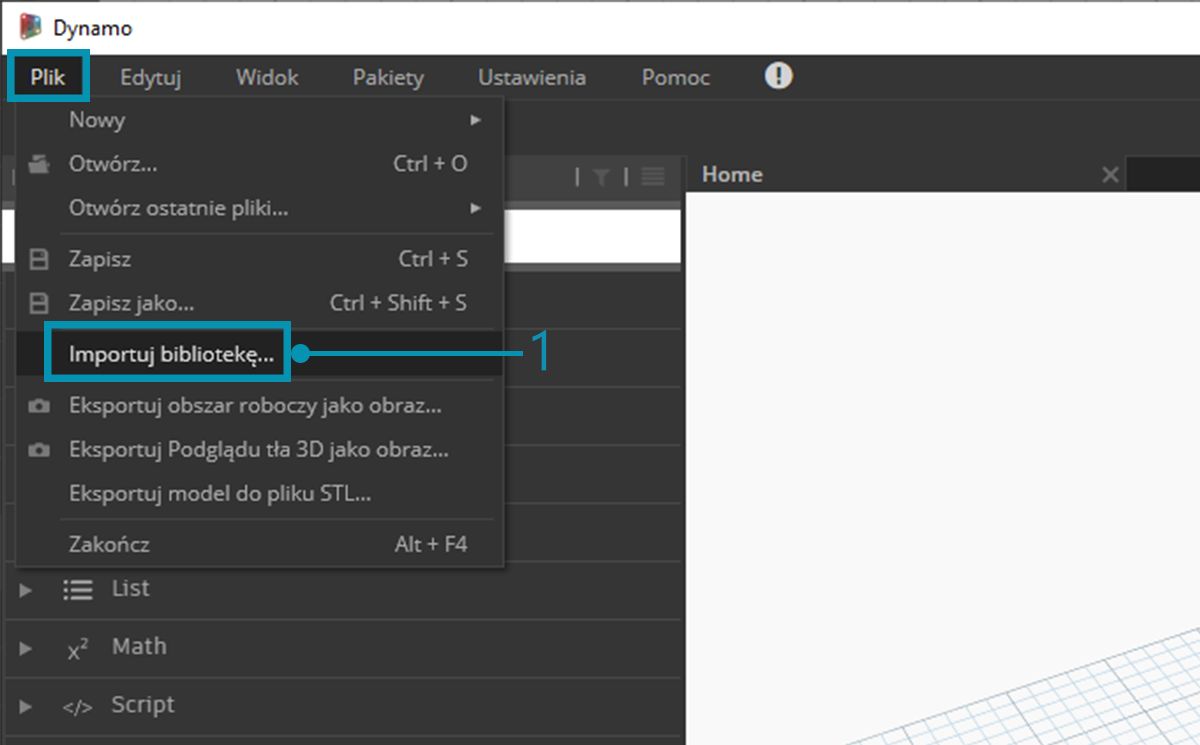Click camera icon beside Eksportuj Podglądu tła
This screenshot has width=1200, height=745.
point(39,451)
